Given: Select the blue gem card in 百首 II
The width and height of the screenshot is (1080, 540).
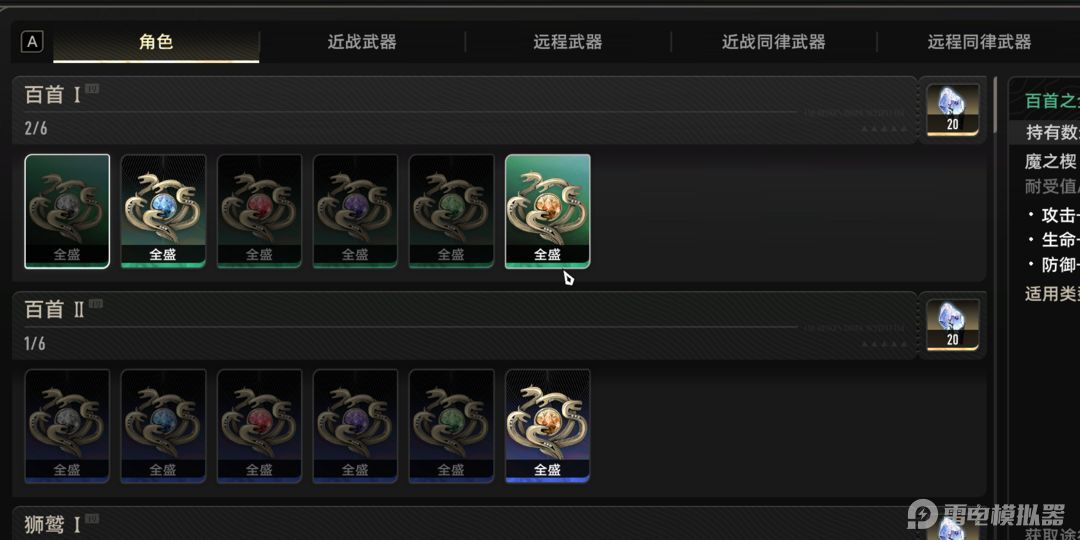Looking at the screenshot, I should point(163,426).
